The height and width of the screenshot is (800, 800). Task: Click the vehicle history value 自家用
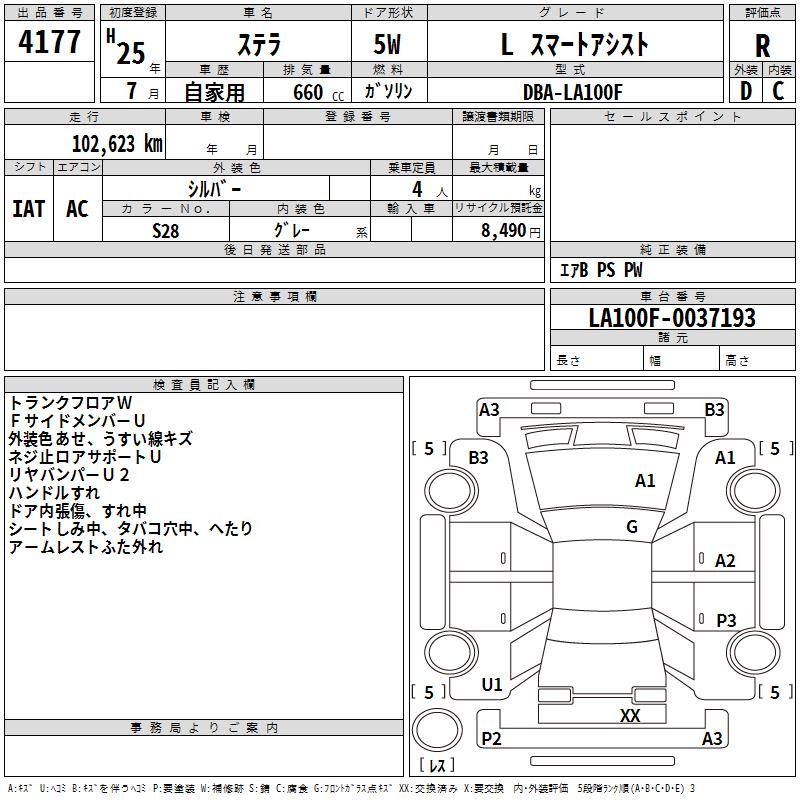214,92
